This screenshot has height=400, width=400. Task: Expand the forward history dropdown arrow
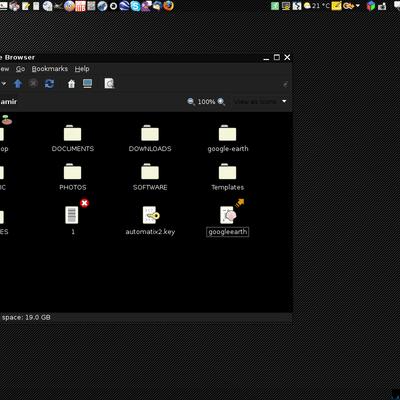(4, 83)
